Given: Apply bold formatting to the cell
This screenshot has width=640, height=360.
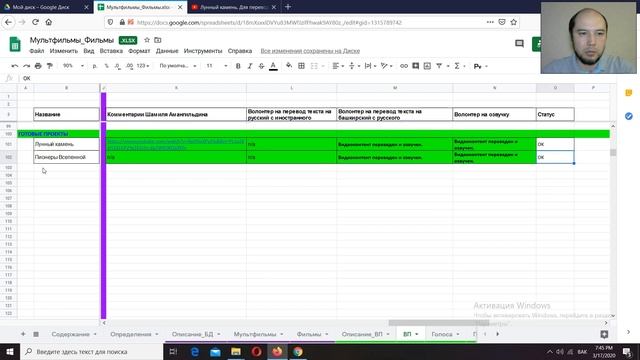Looking at the screenshot, I should [x=238, y=66].
